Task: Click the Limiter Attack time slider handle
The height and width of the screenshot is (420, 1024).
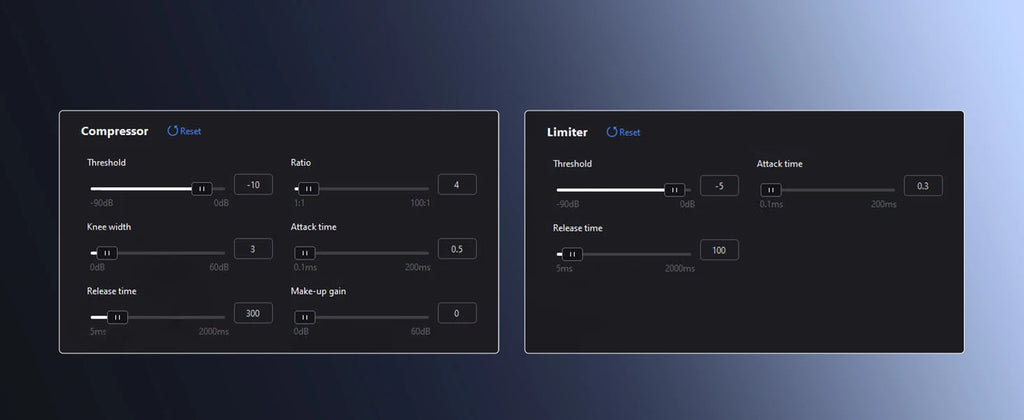Action: click(771, 190)
